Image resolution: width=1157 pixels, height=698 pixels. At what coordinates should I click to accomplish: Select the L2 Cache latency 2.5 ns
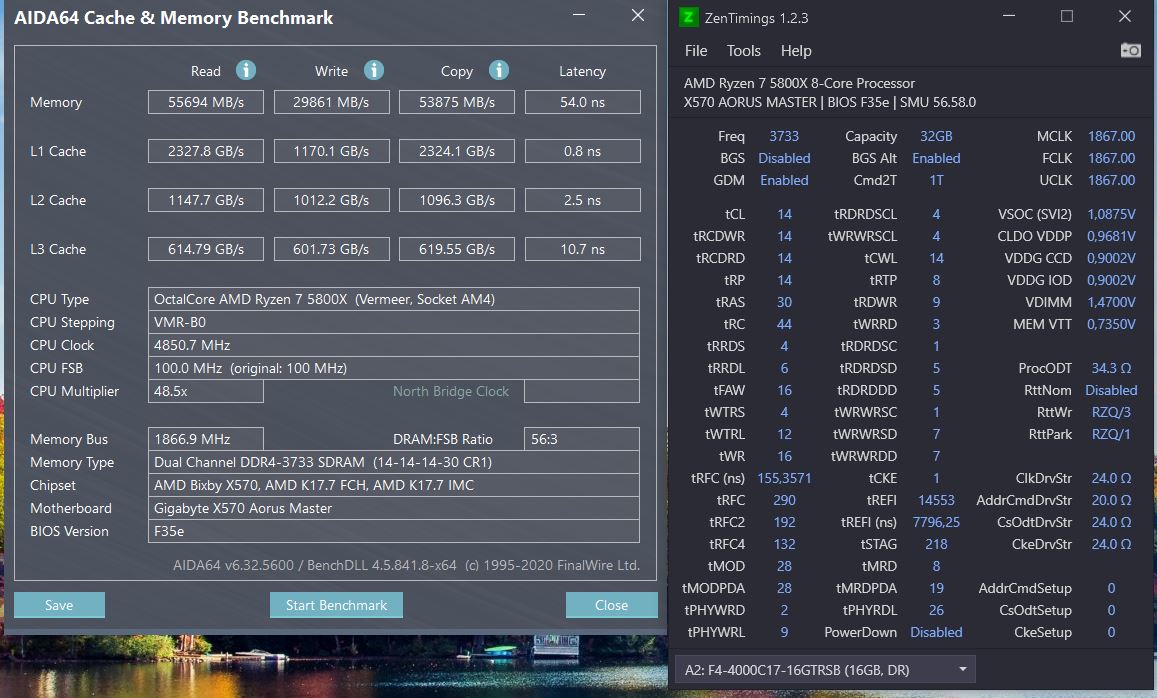[582, 200]
